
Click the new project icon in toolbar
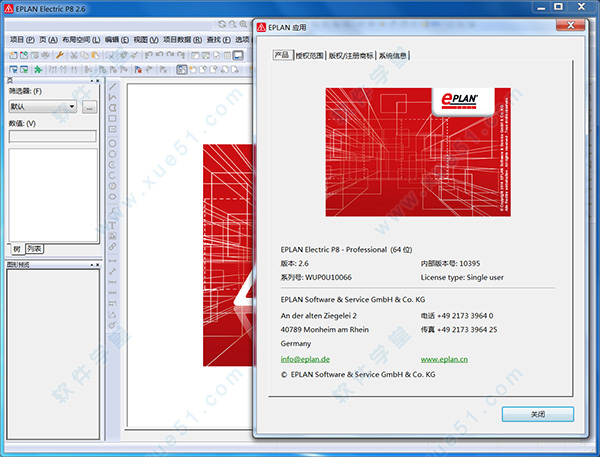11,55
